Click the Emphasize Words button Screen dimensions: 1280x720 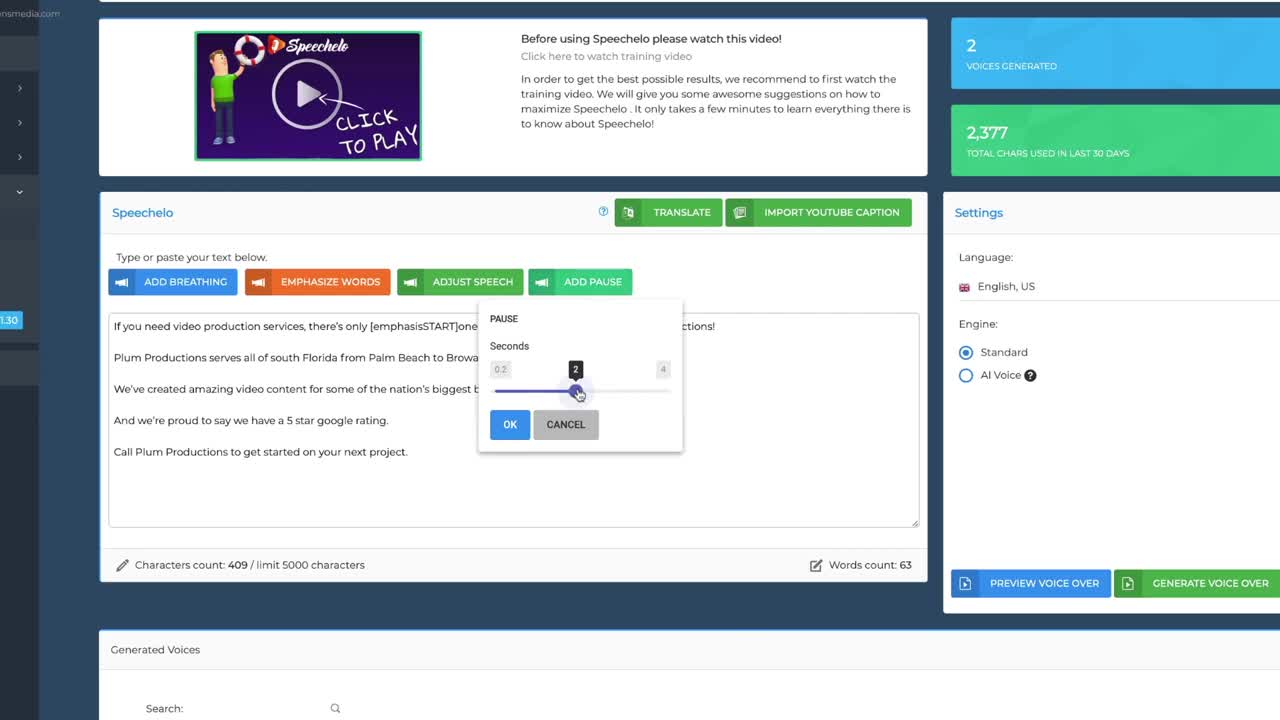(318, 282)
